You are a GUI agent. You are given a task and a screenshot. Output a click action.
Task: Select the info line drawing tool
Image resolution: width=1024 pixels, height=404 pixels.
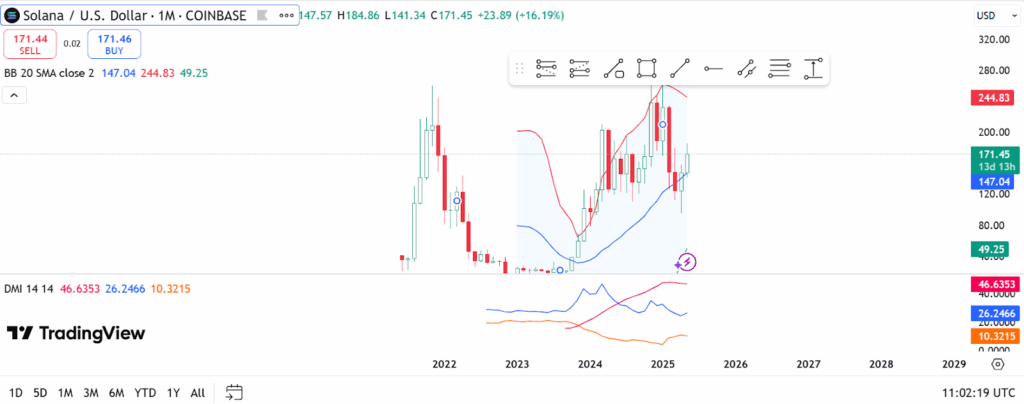tap(613, 68)
